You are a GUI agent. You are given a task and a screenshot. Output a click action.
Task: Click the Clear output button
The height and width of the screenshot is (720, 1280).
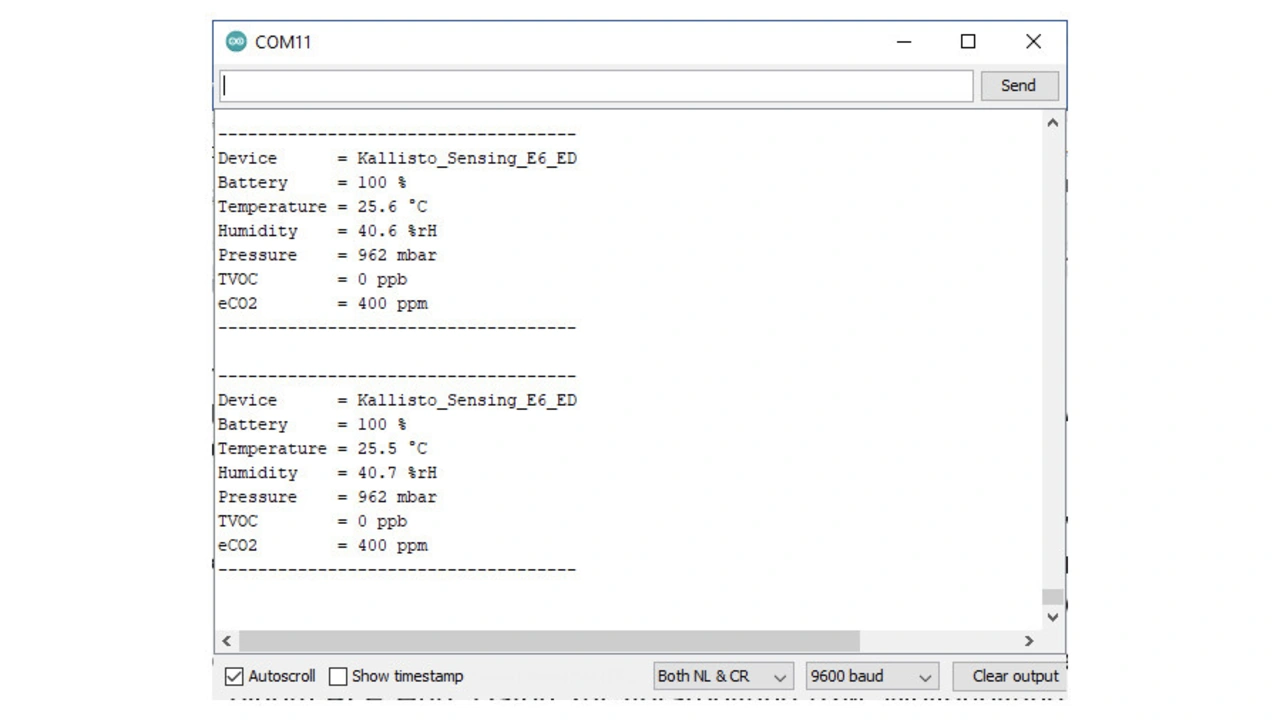(1014, 677)
